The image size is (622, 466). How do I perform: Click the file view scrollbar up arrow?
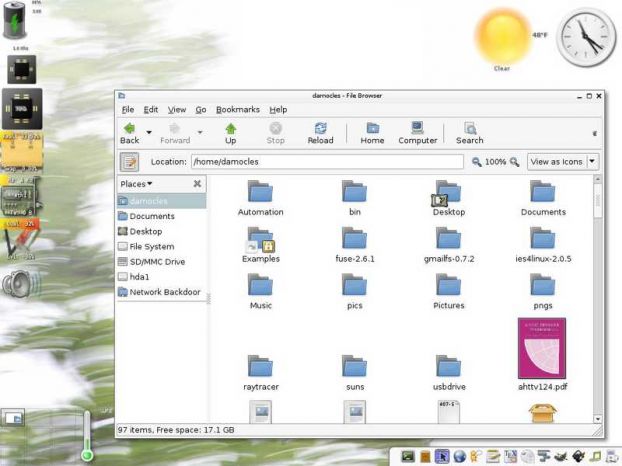coord(597,180)
